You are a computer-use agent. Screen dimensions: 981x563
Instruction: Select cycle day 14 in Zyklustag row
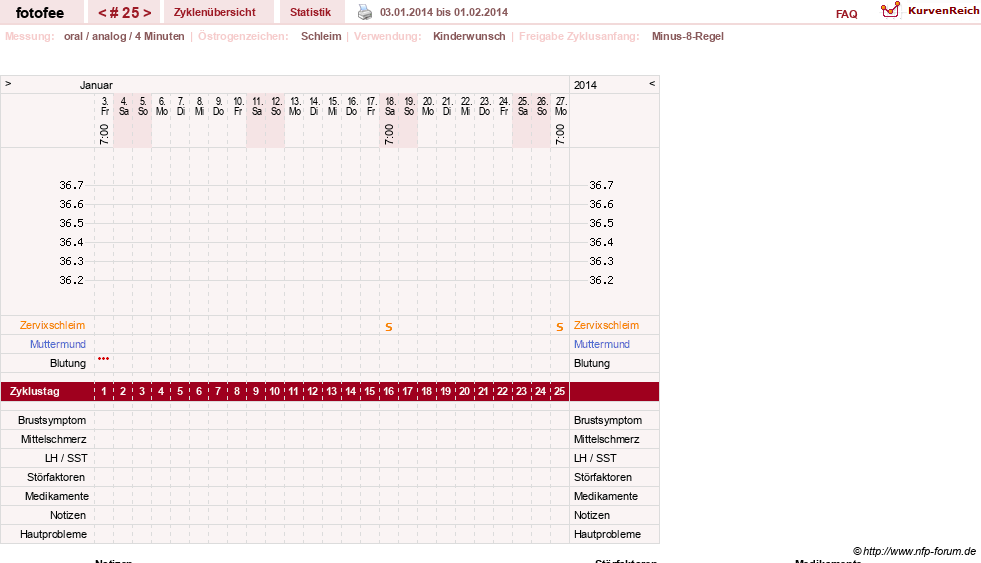pos(350,392)
